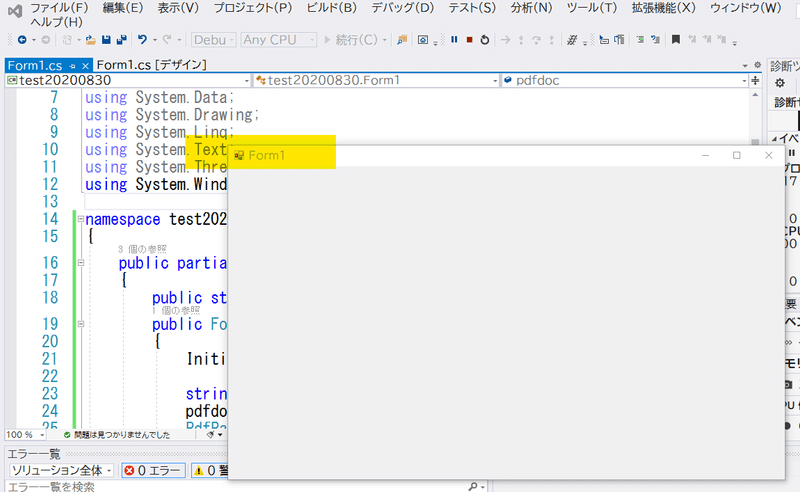Click the diagnostics panel settings gear
800x492 pixels.
780,83
